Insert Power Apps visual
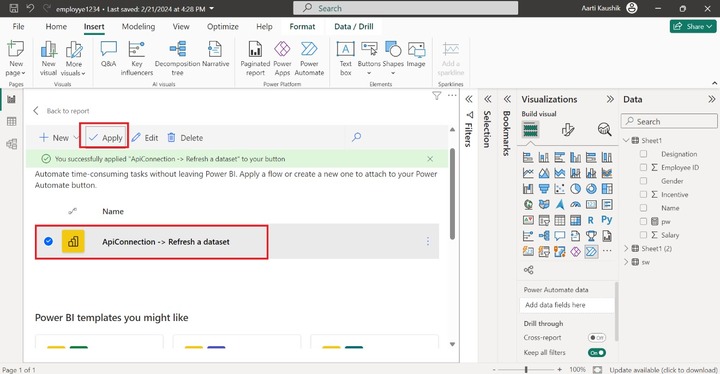The image size is (720, 374). pos(282,58)
